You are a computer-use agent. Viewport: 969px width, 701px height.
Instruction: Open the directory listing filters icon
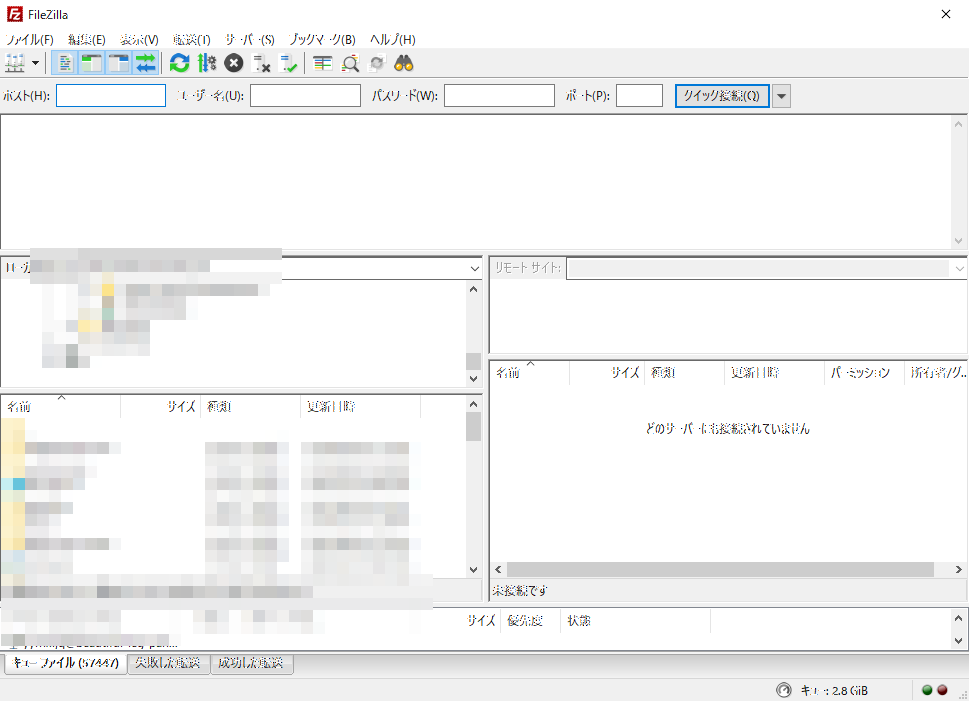coord(322,63)
